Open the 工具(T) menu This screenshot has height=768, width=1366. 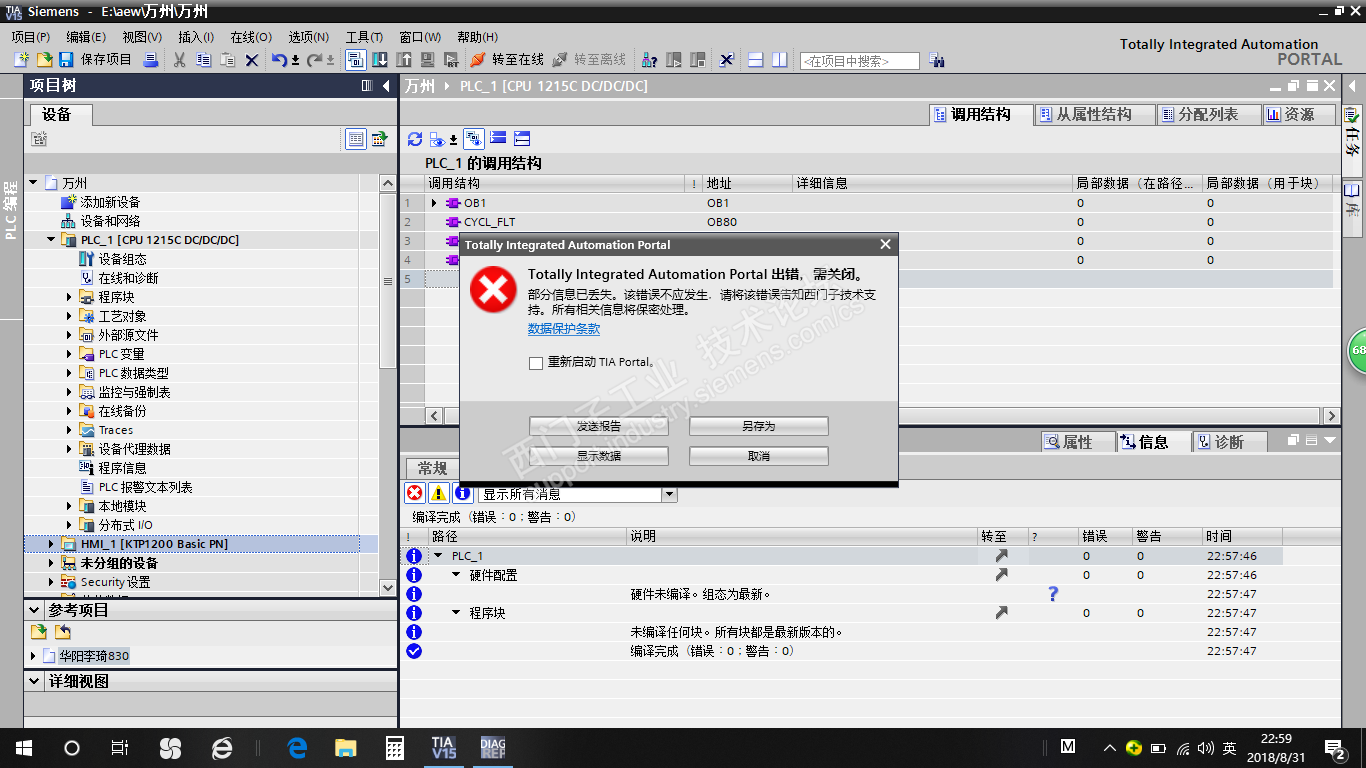point(364,37)
